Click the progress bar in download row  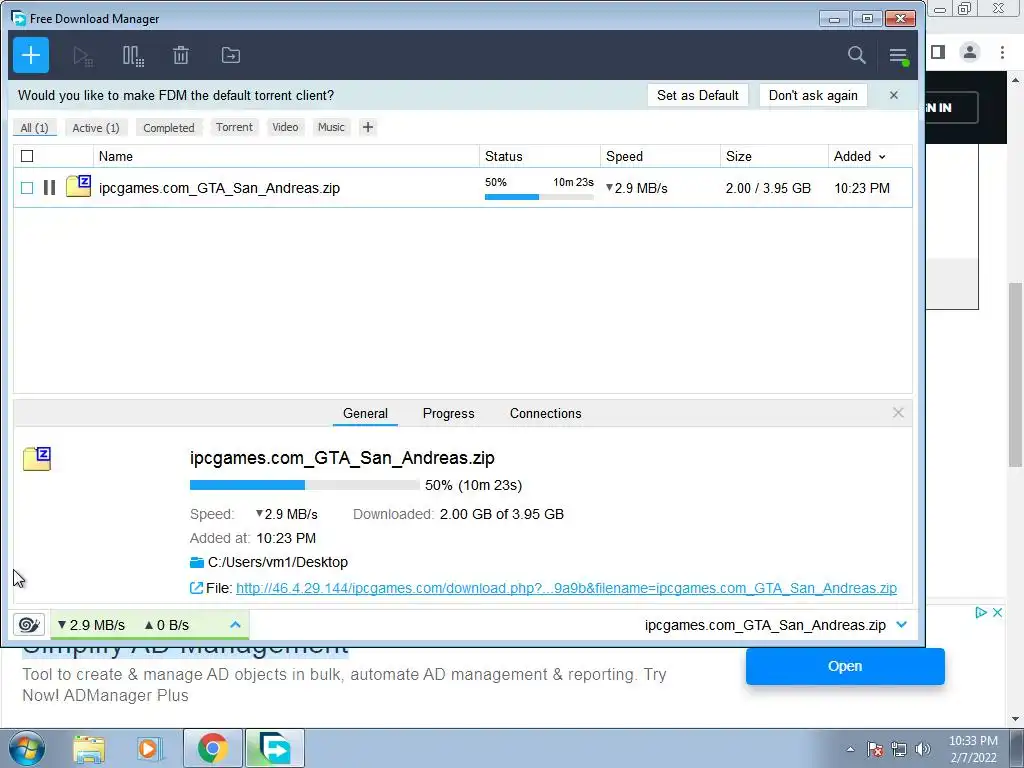pyautogui.click(x=539, y=197)
